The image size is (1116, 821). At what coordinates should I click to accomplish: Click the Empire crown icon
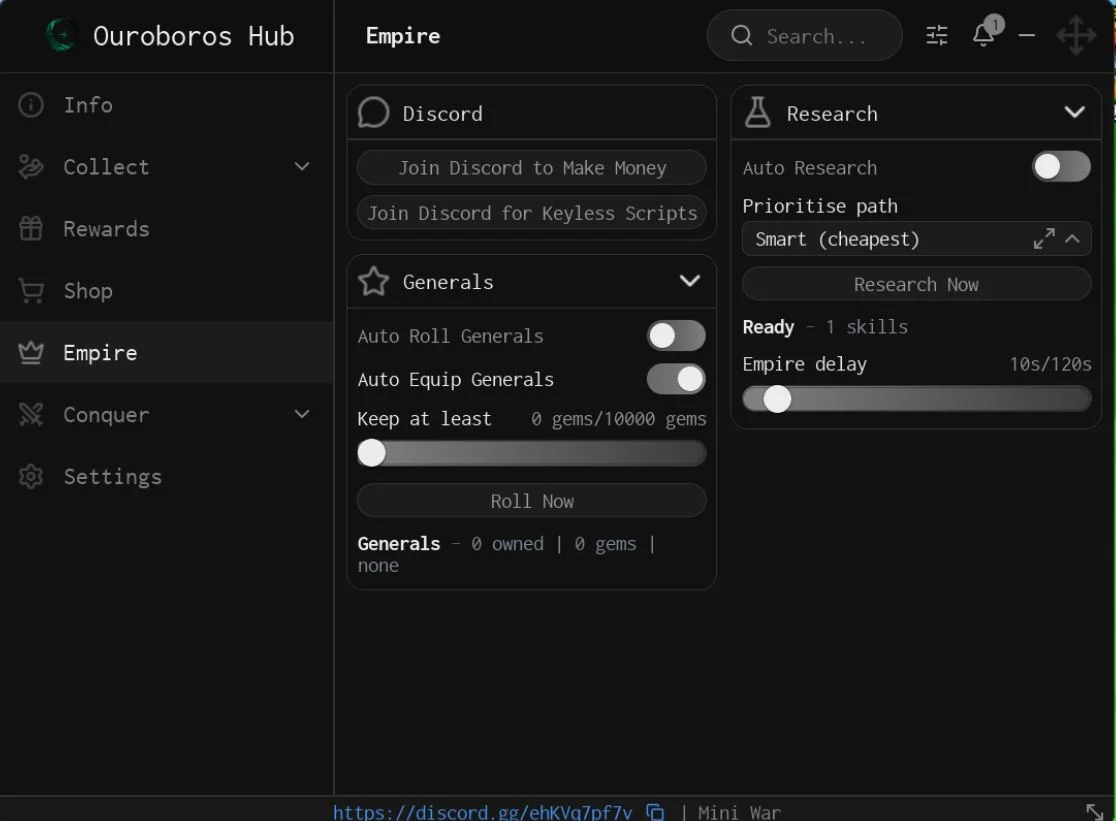pyautogui.click(x=31, y=352)
